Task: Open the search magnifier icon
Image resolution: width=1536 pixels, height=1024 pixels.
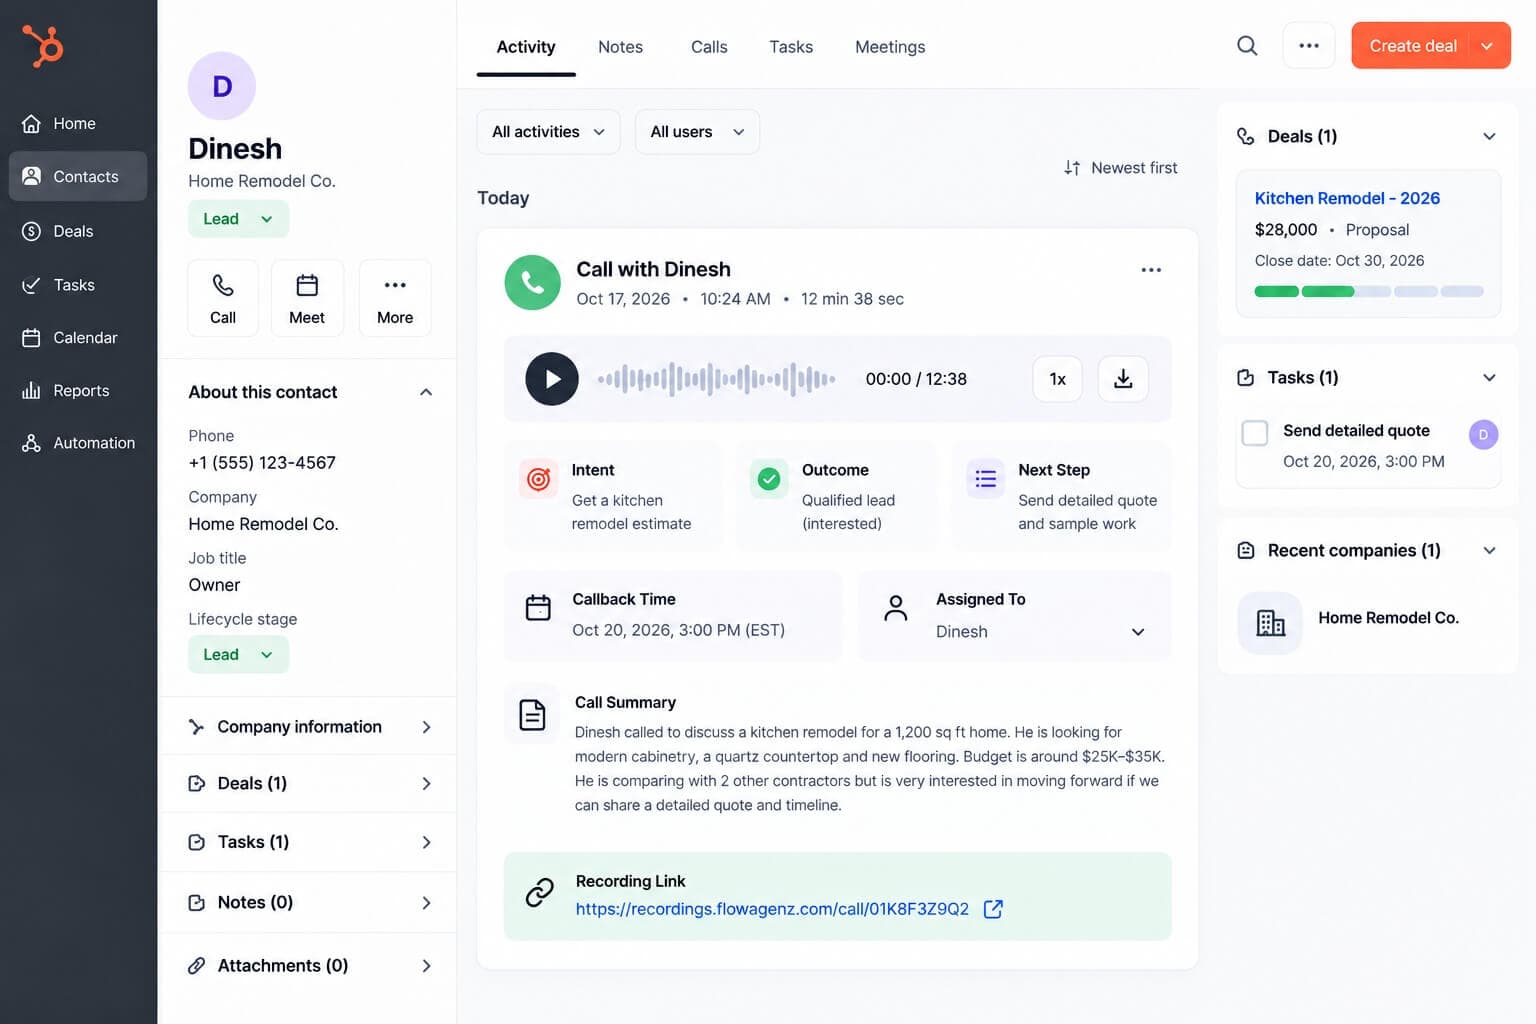Action: tap(1247, 46)
